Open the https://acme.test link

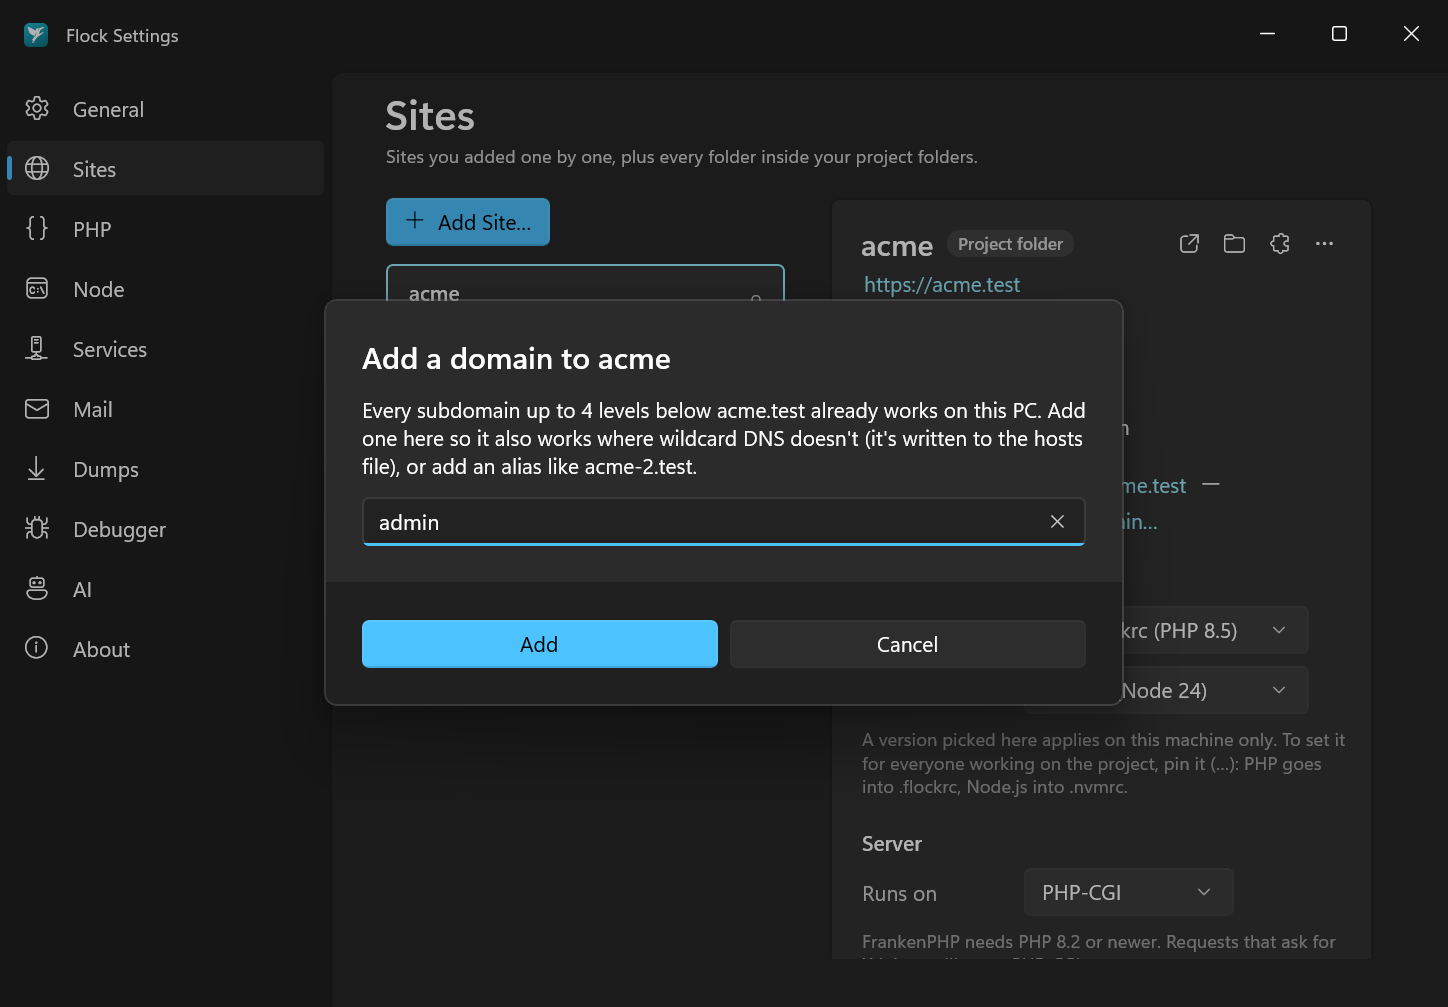pyautogui.click(x=942, y=285)
